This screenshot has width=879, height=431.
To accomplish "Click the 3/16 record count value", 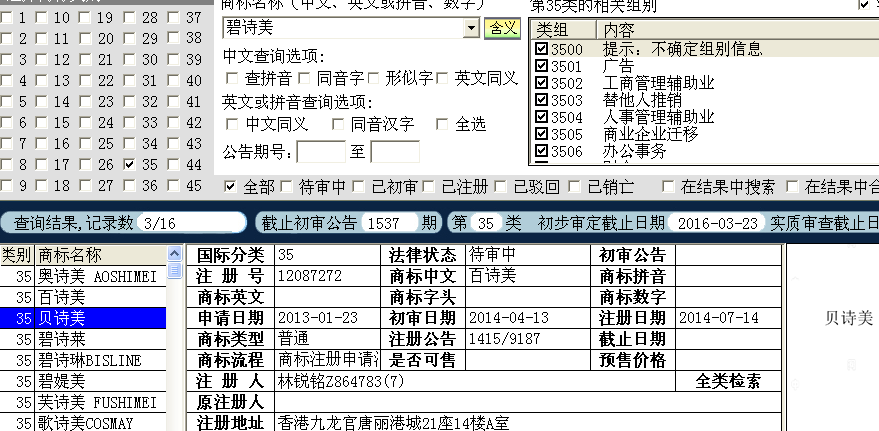I will (x=160, y=224).
